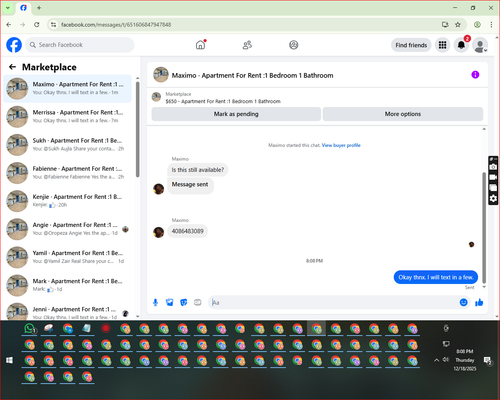500x400 pixels.
Task: Go back in browser
Action: tap(9, 25)
